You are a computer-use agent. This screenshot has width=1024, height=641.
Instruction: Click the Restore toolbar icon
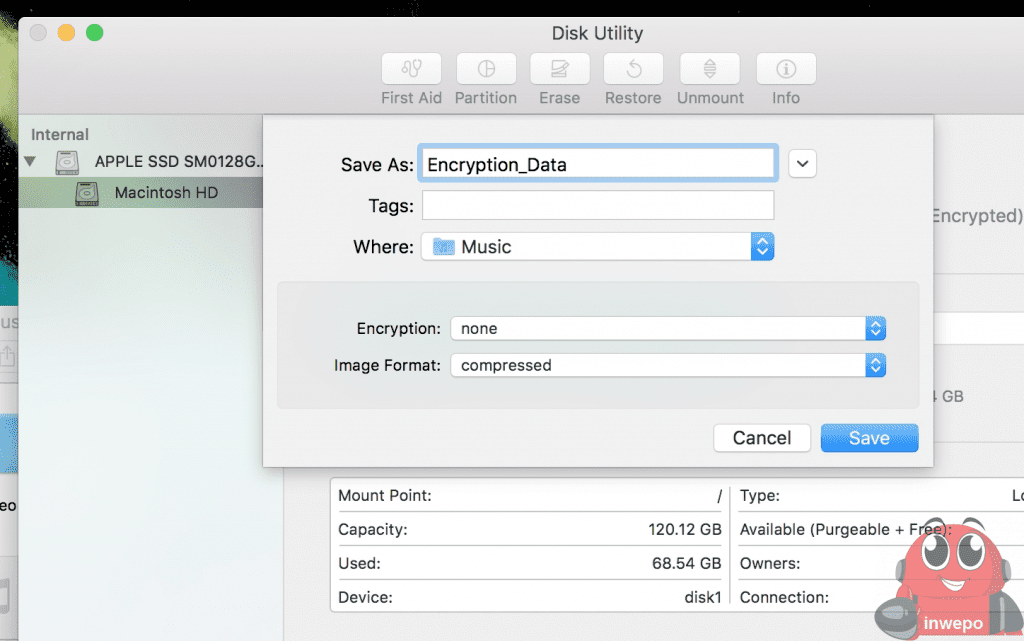(x=633, y=69)
